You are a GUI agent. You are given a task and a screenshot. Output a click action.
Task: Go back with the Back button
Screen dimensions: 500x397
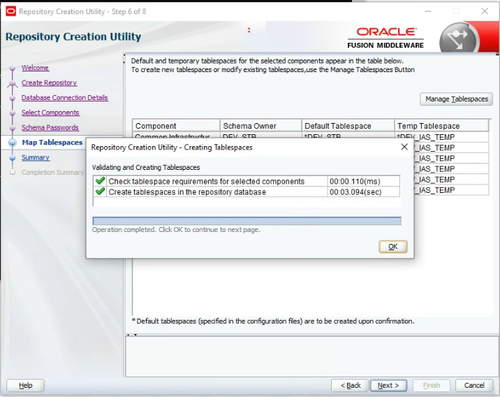pos(350,386)
